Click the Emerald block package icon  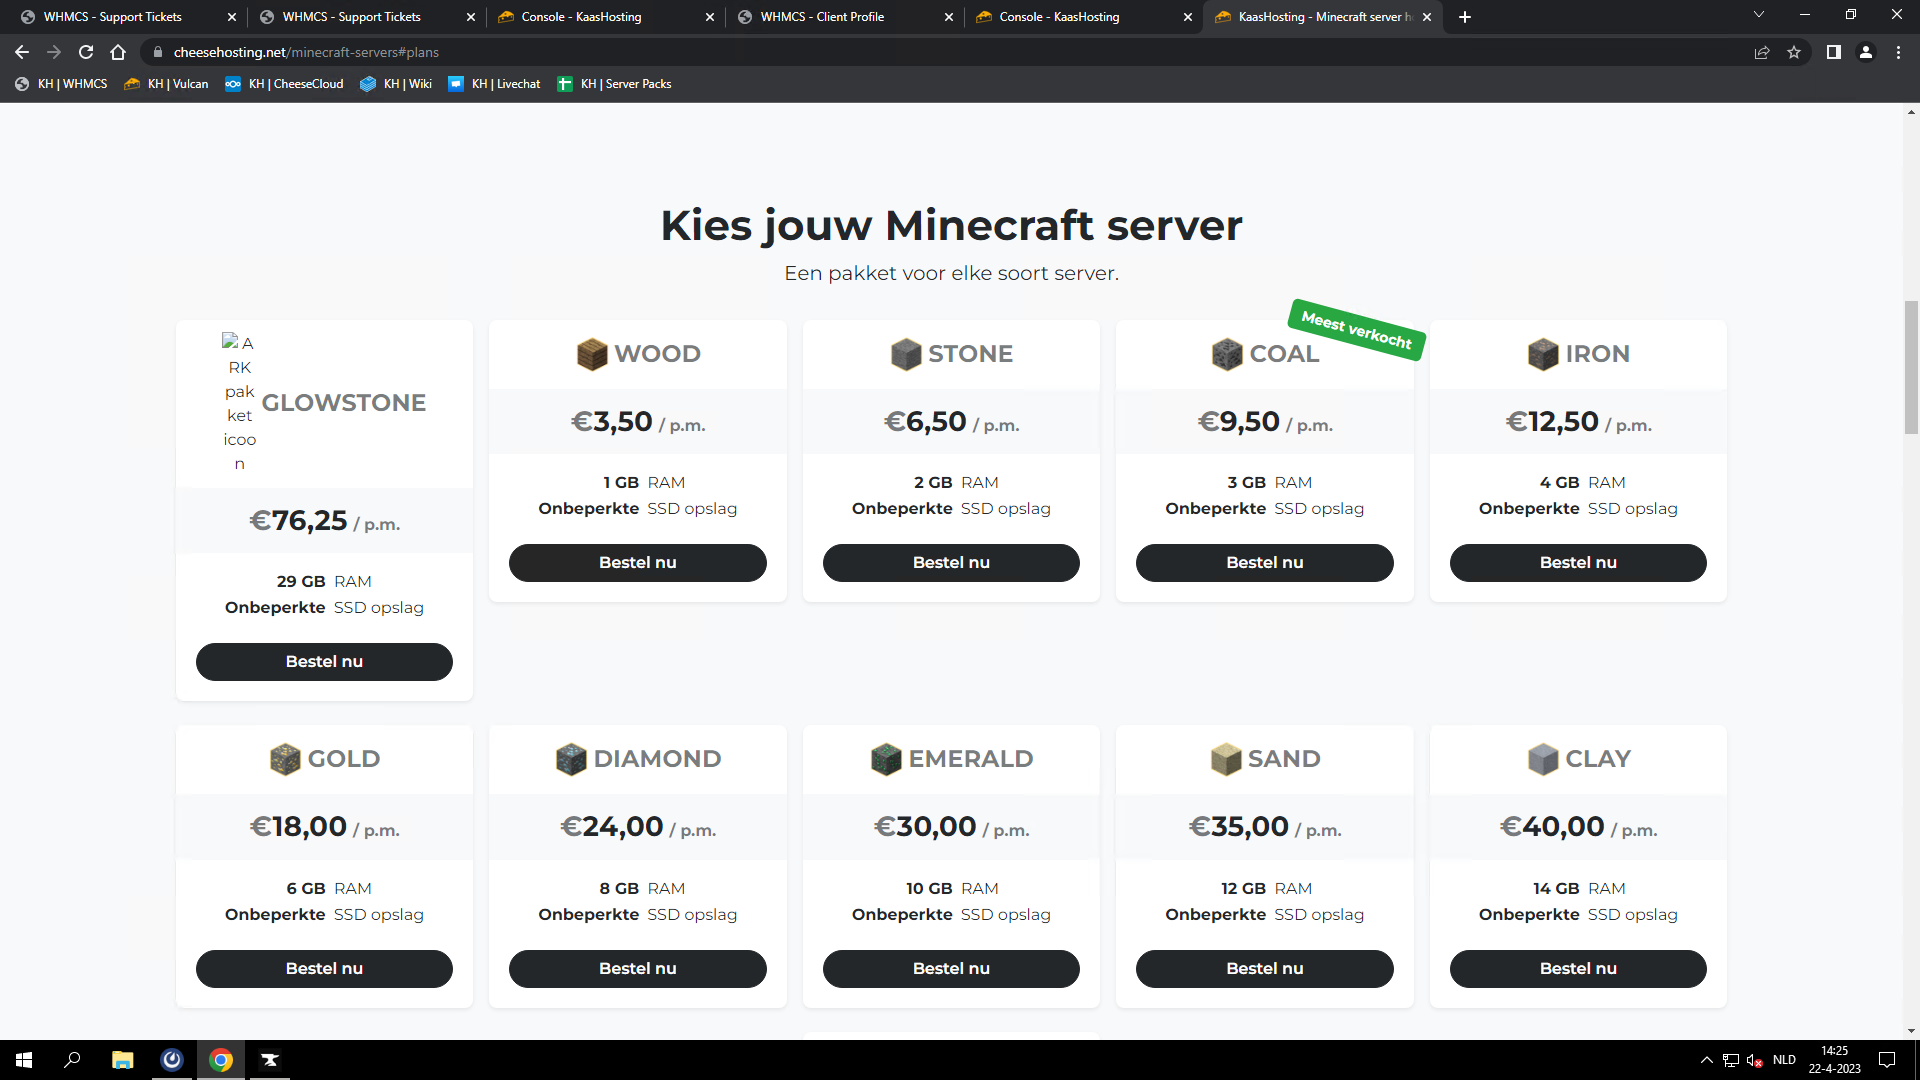pos(886,759)
